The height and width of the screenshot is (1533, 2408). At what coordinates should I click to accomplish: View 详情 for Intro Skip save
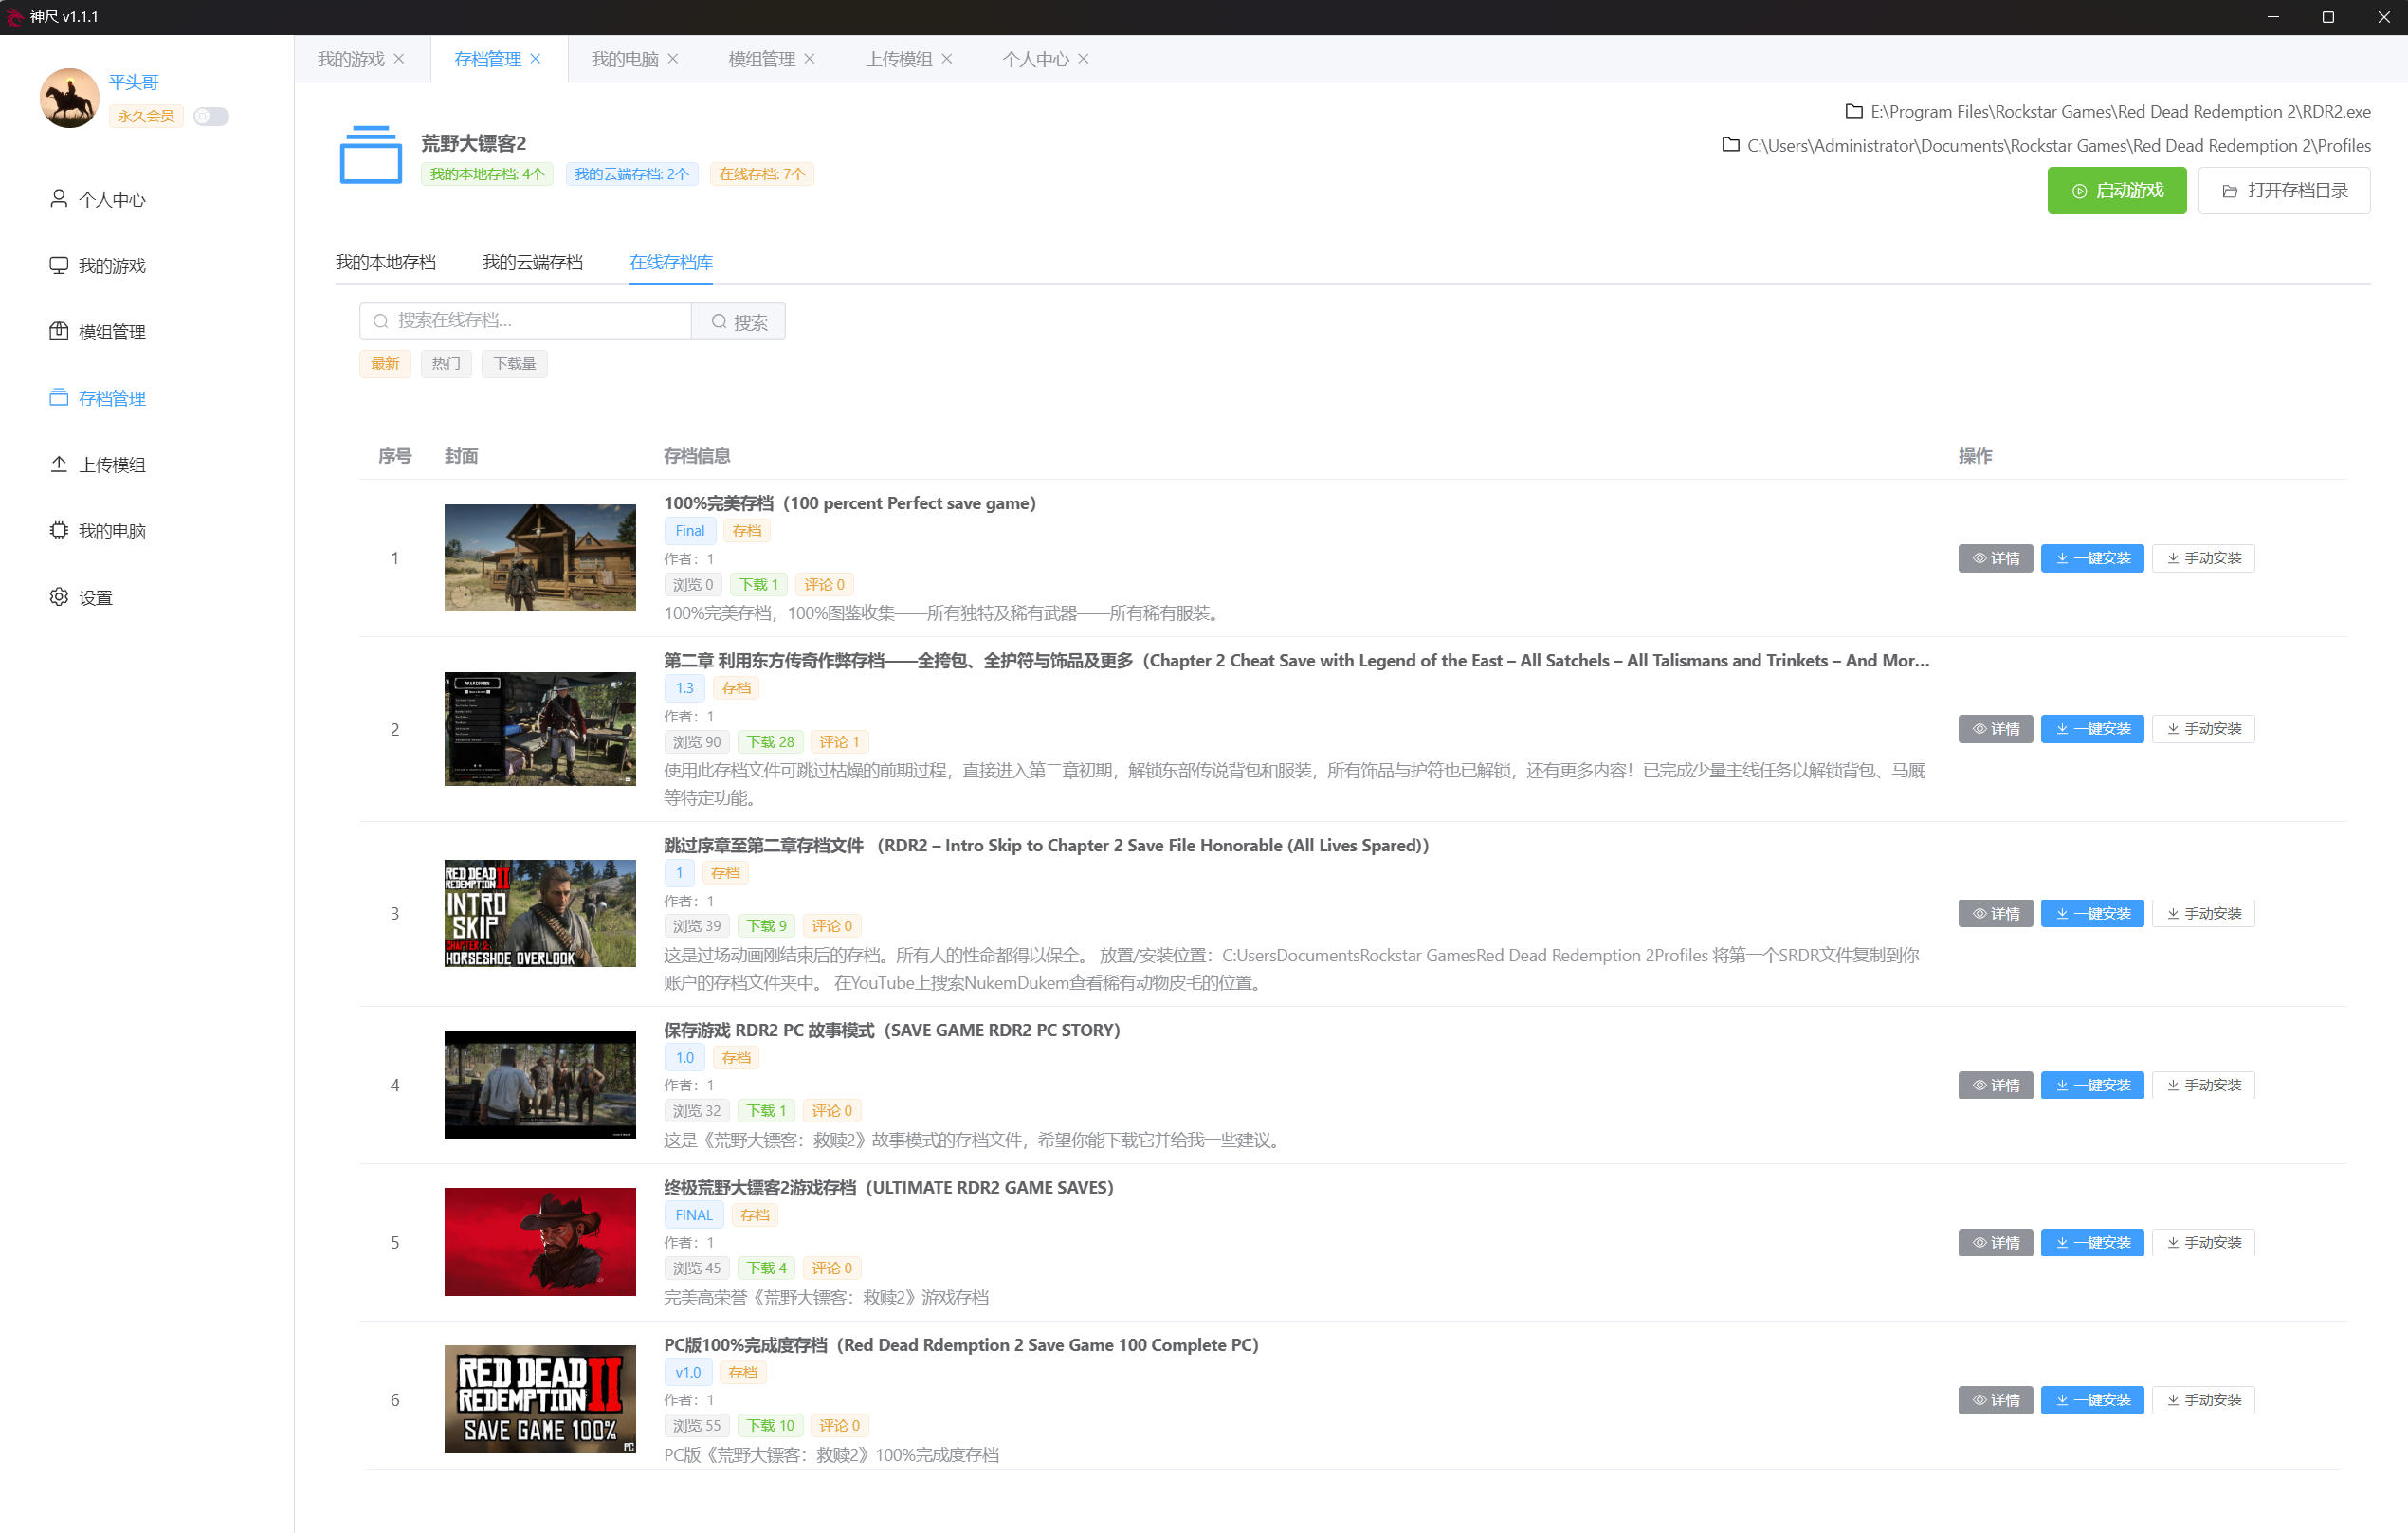(1996, 914)
